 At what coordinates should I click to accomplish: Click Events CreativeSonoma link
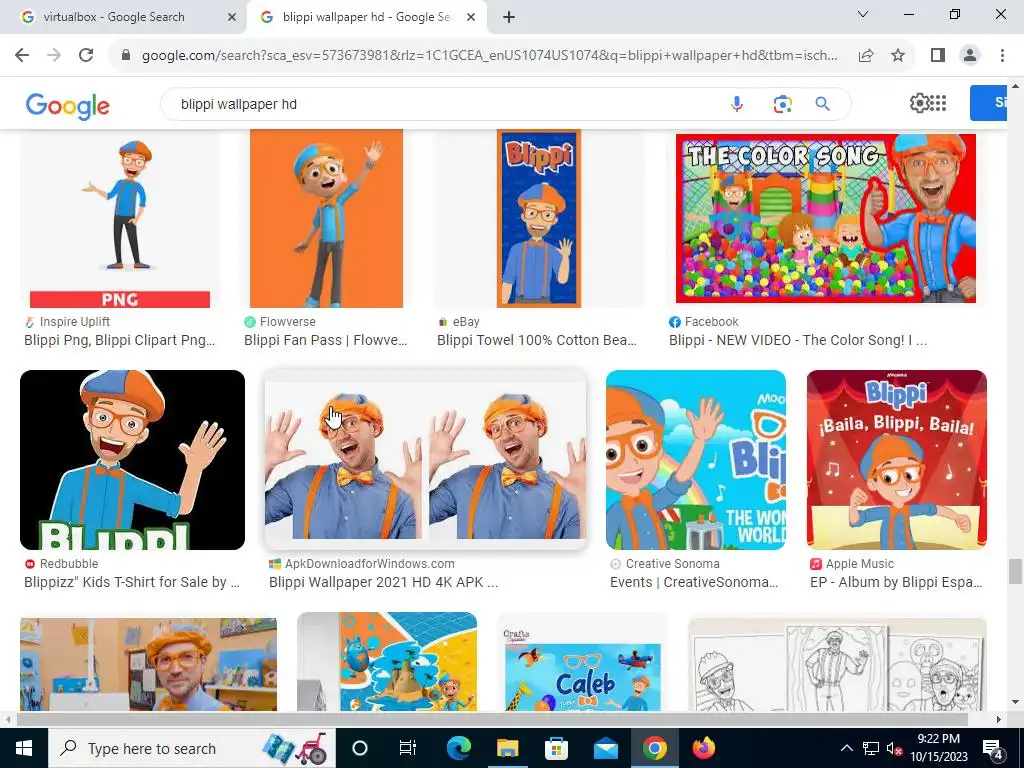694,582
